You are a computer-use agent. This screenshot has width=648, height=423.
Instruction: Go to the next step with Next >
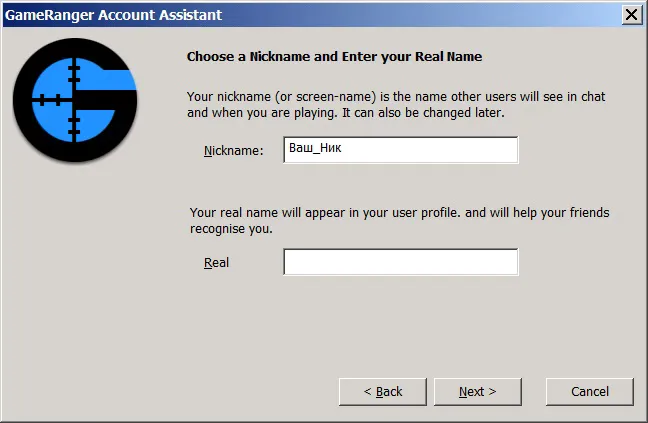coord(478,391)
